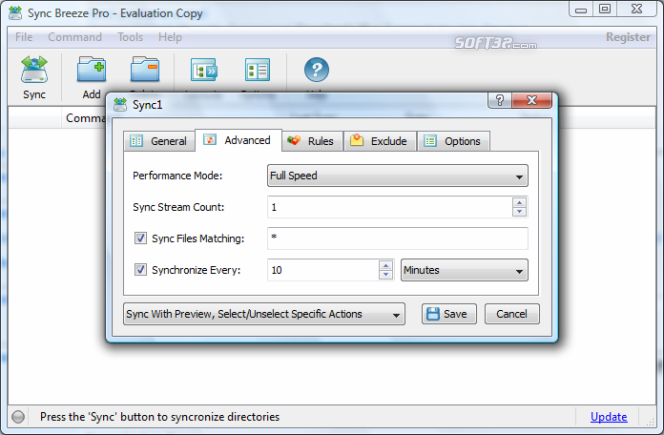664x435 pixels.
Task: Click the Add folder toolbar icon
Action: pos(91,69)
